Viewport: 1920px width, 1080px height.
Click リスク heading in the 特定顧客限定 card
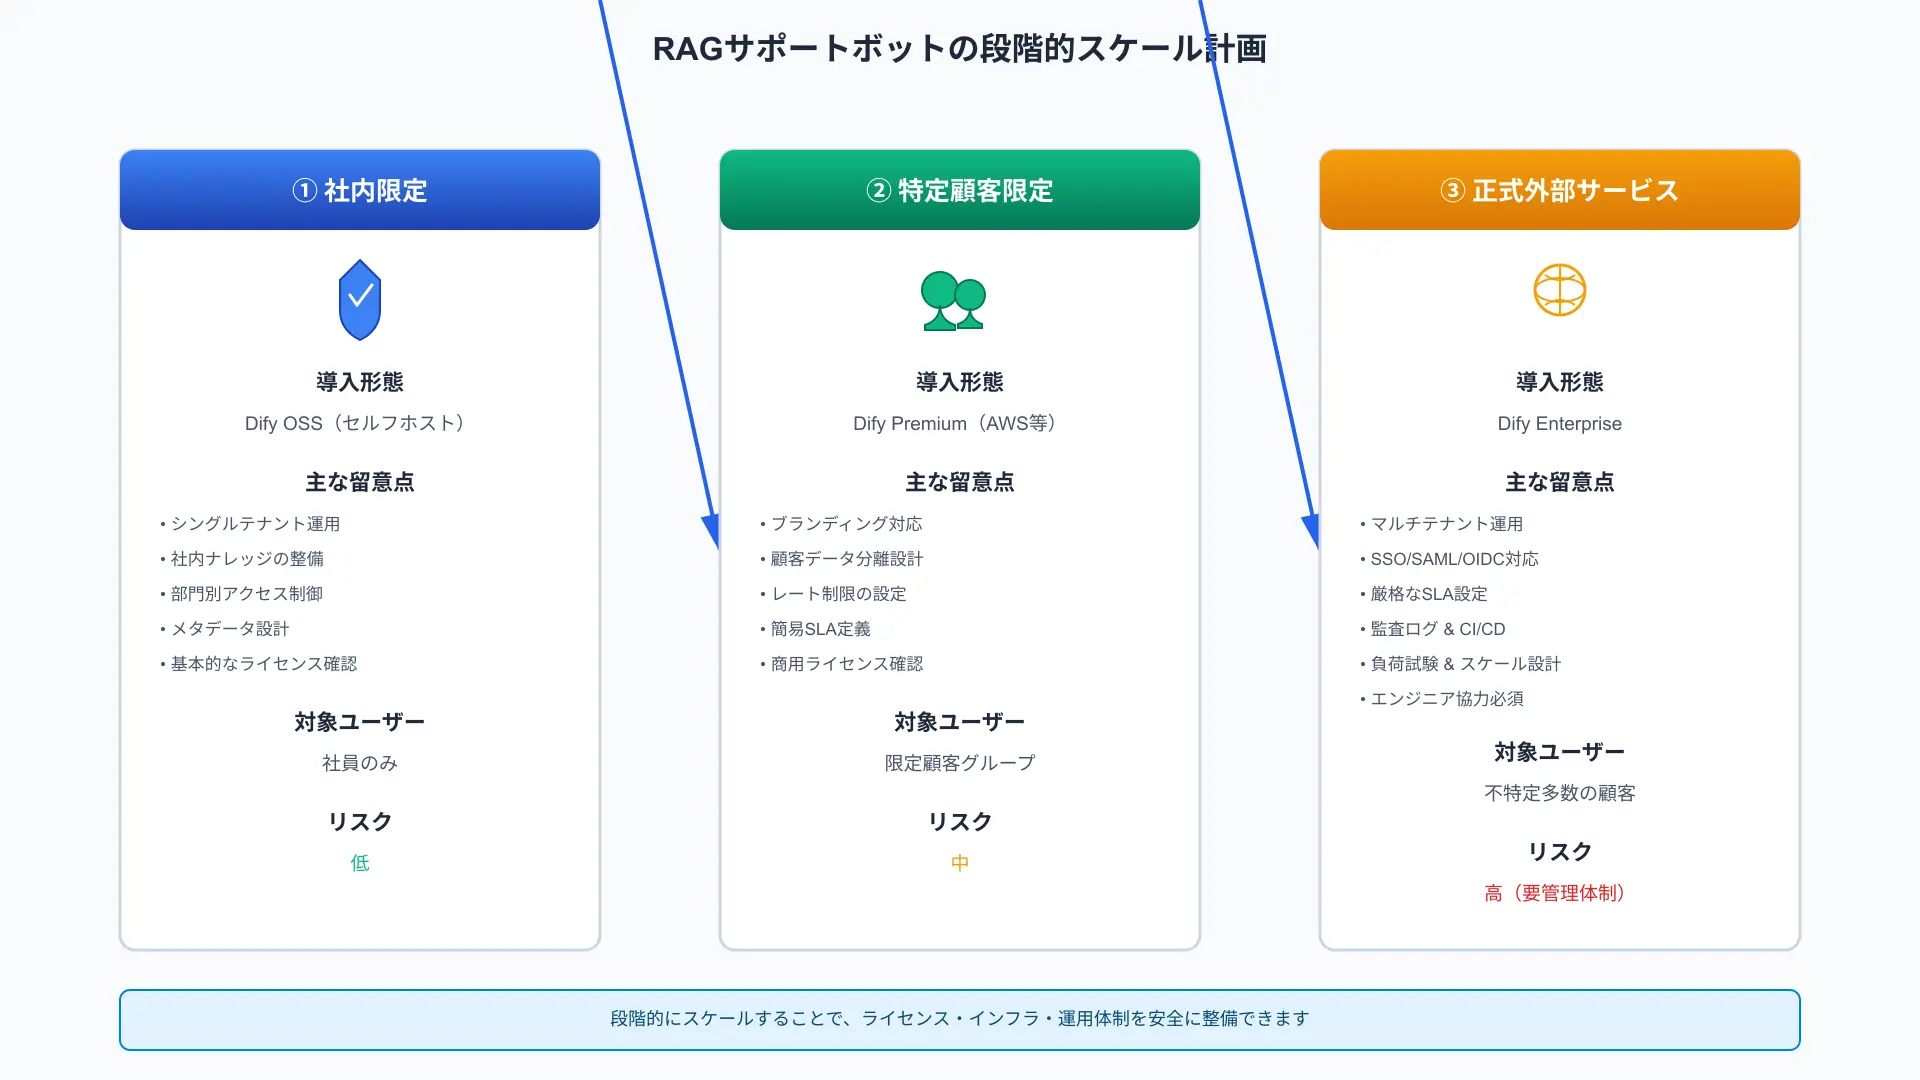click(960, 822)
